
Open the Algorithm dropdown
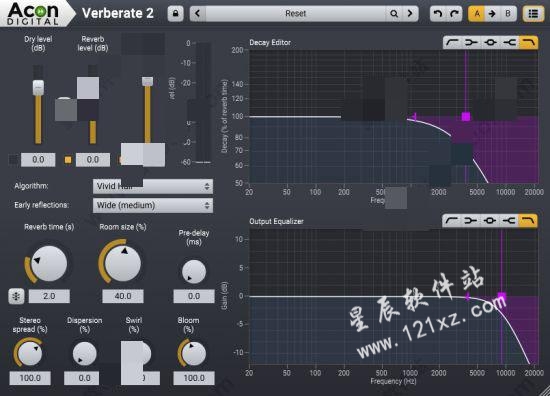pyautogui.click(x=153, y=186)
